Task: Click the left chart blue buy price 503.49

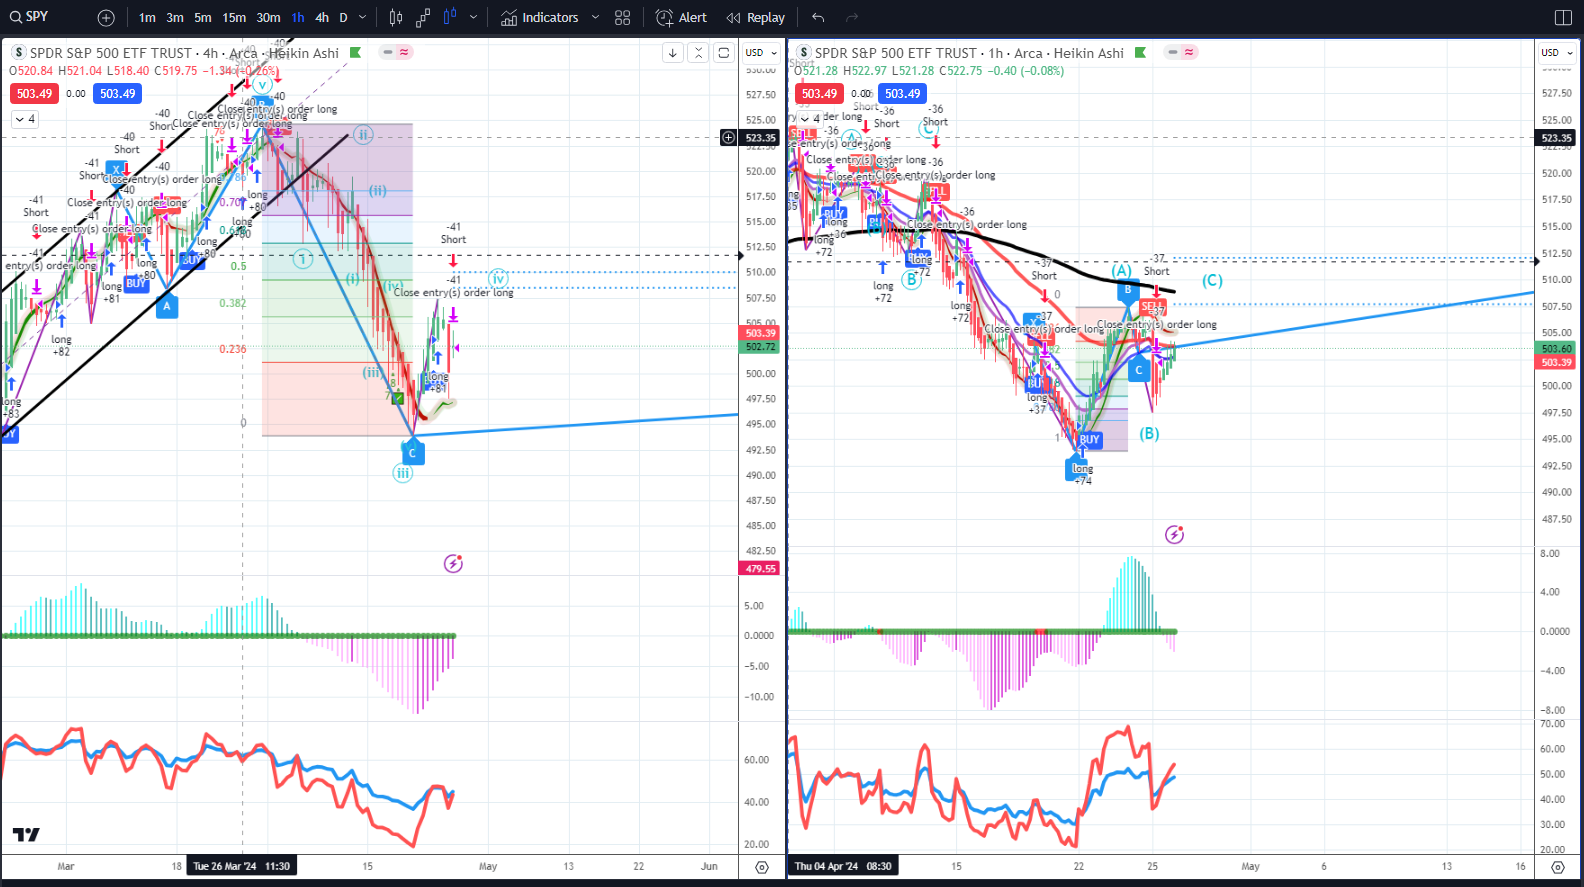Action: [x=117, y=94]
